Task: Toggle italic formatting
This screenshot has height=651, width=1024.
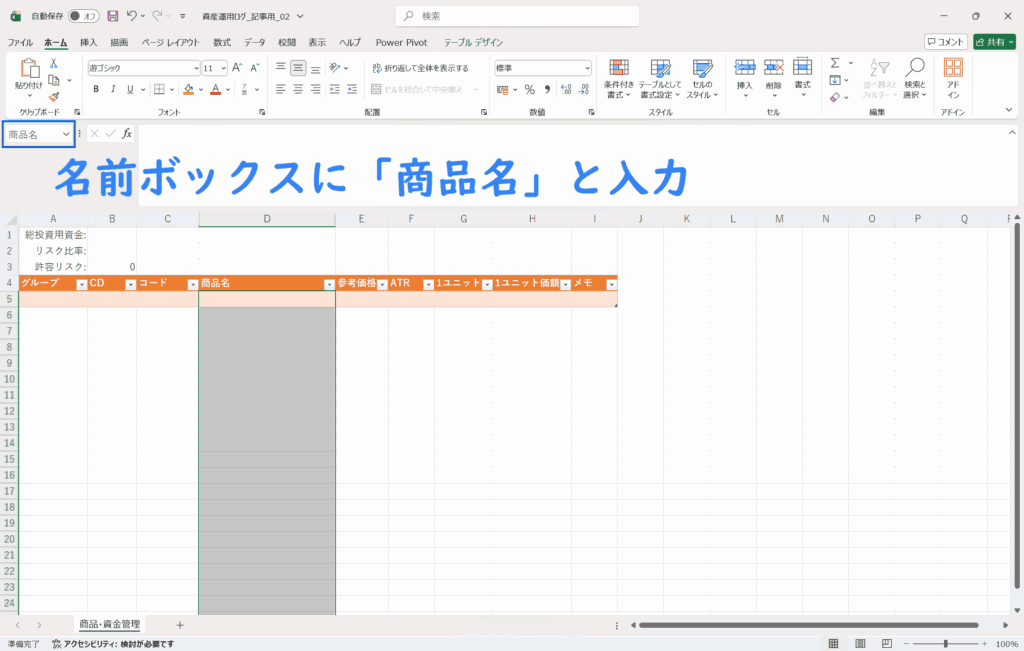Action: 114,89
